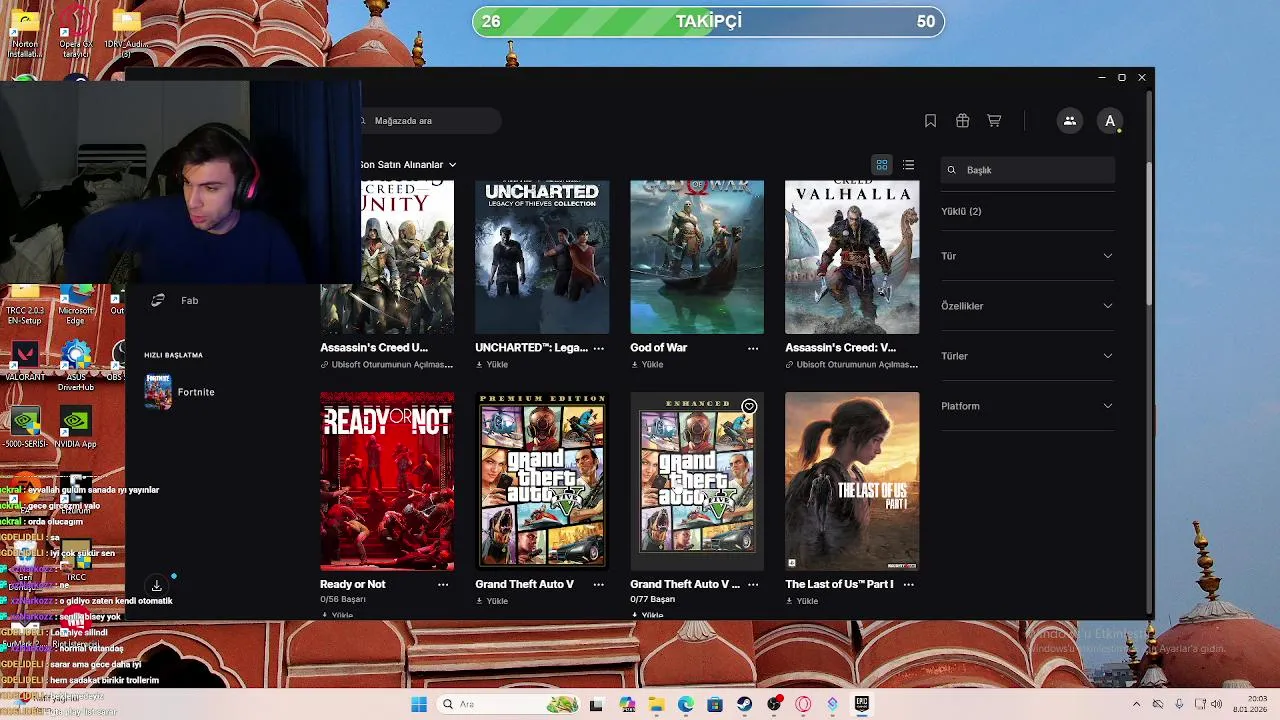Select the Norton Installation desktop icon

(25, 32)
